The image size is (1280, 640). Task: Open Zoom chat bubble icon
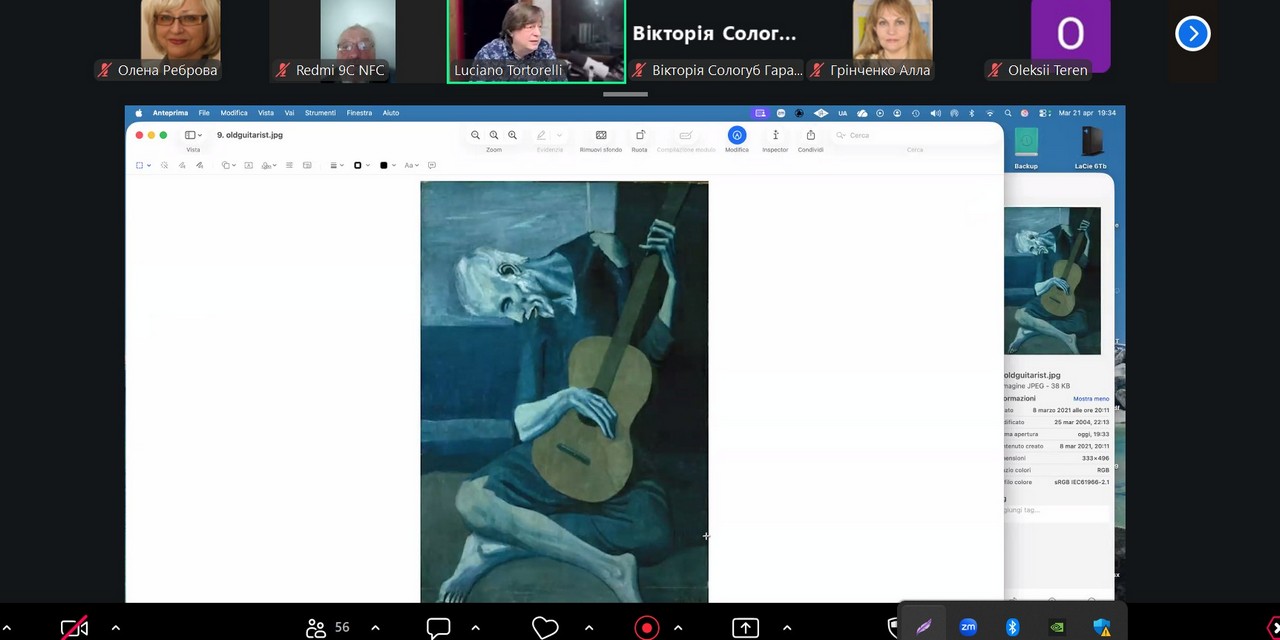click(438, 627)
